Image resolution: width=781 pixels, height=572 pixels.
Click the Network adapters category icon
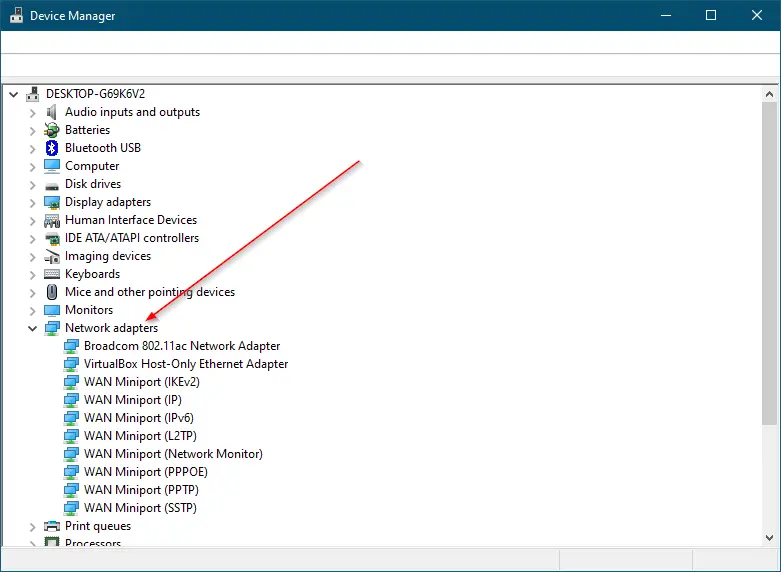[x=52, y=328]
